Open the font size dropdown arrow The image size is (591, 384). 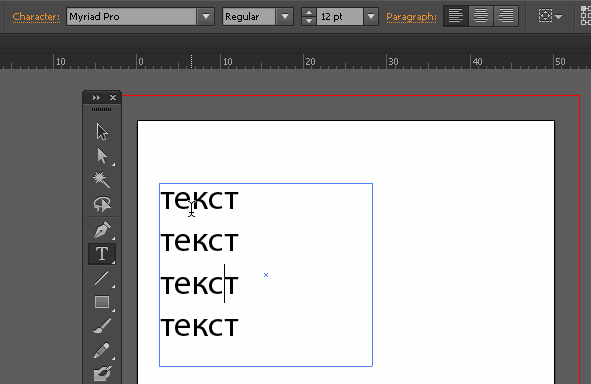click(x=371, y=17)
